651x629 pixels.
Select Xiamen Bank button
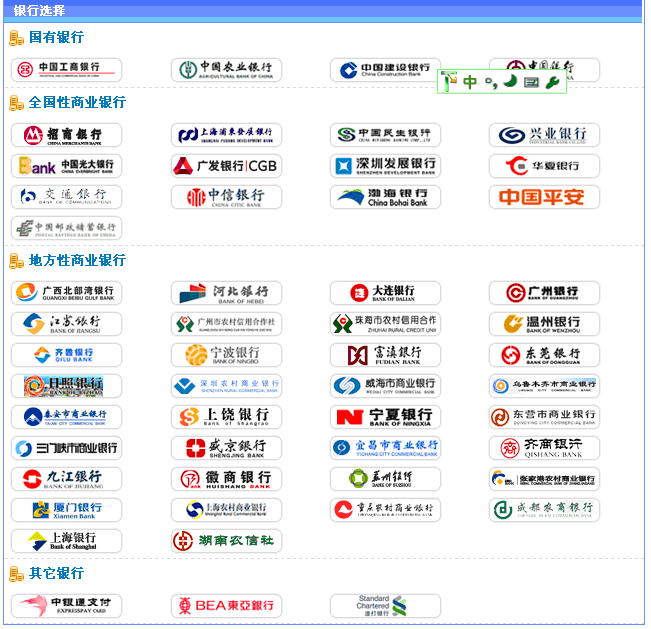click(66, 510)
